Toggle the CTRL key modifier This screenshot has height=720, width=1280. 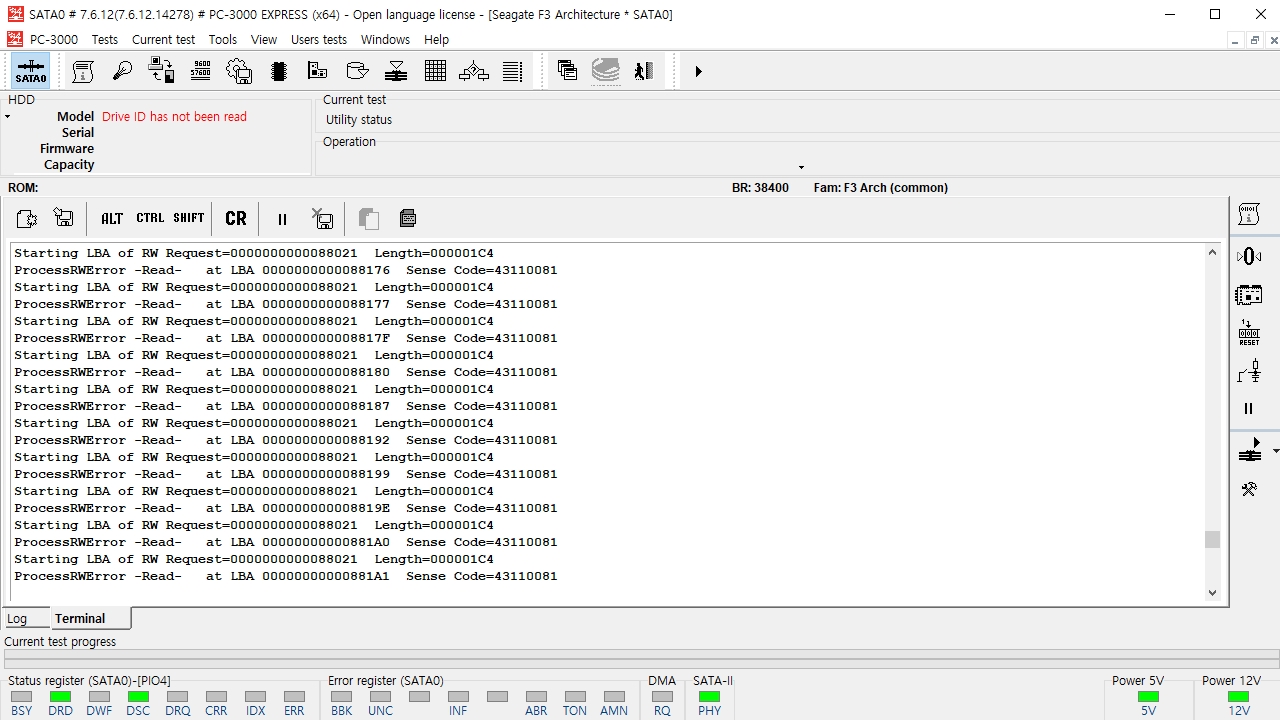(150, 218)
